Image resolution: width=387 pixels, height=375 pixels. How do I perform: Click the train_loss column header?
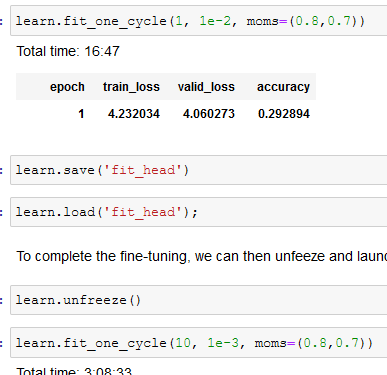coord(131,87)
